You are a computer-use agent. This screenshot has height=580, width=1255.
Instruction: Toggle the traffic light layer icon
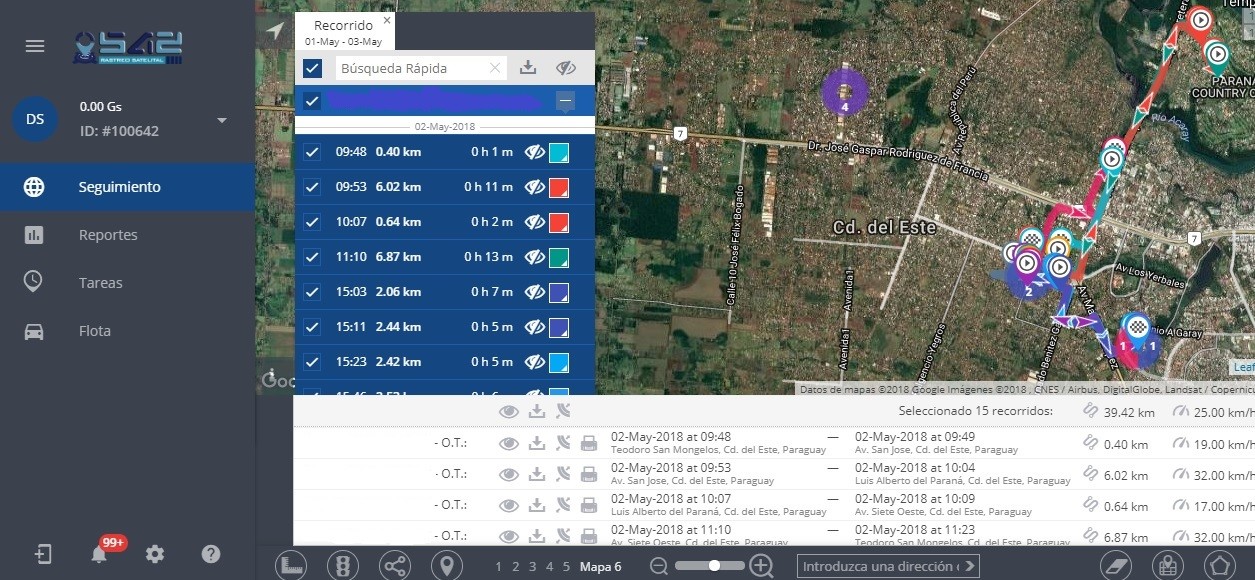point(343,565)
